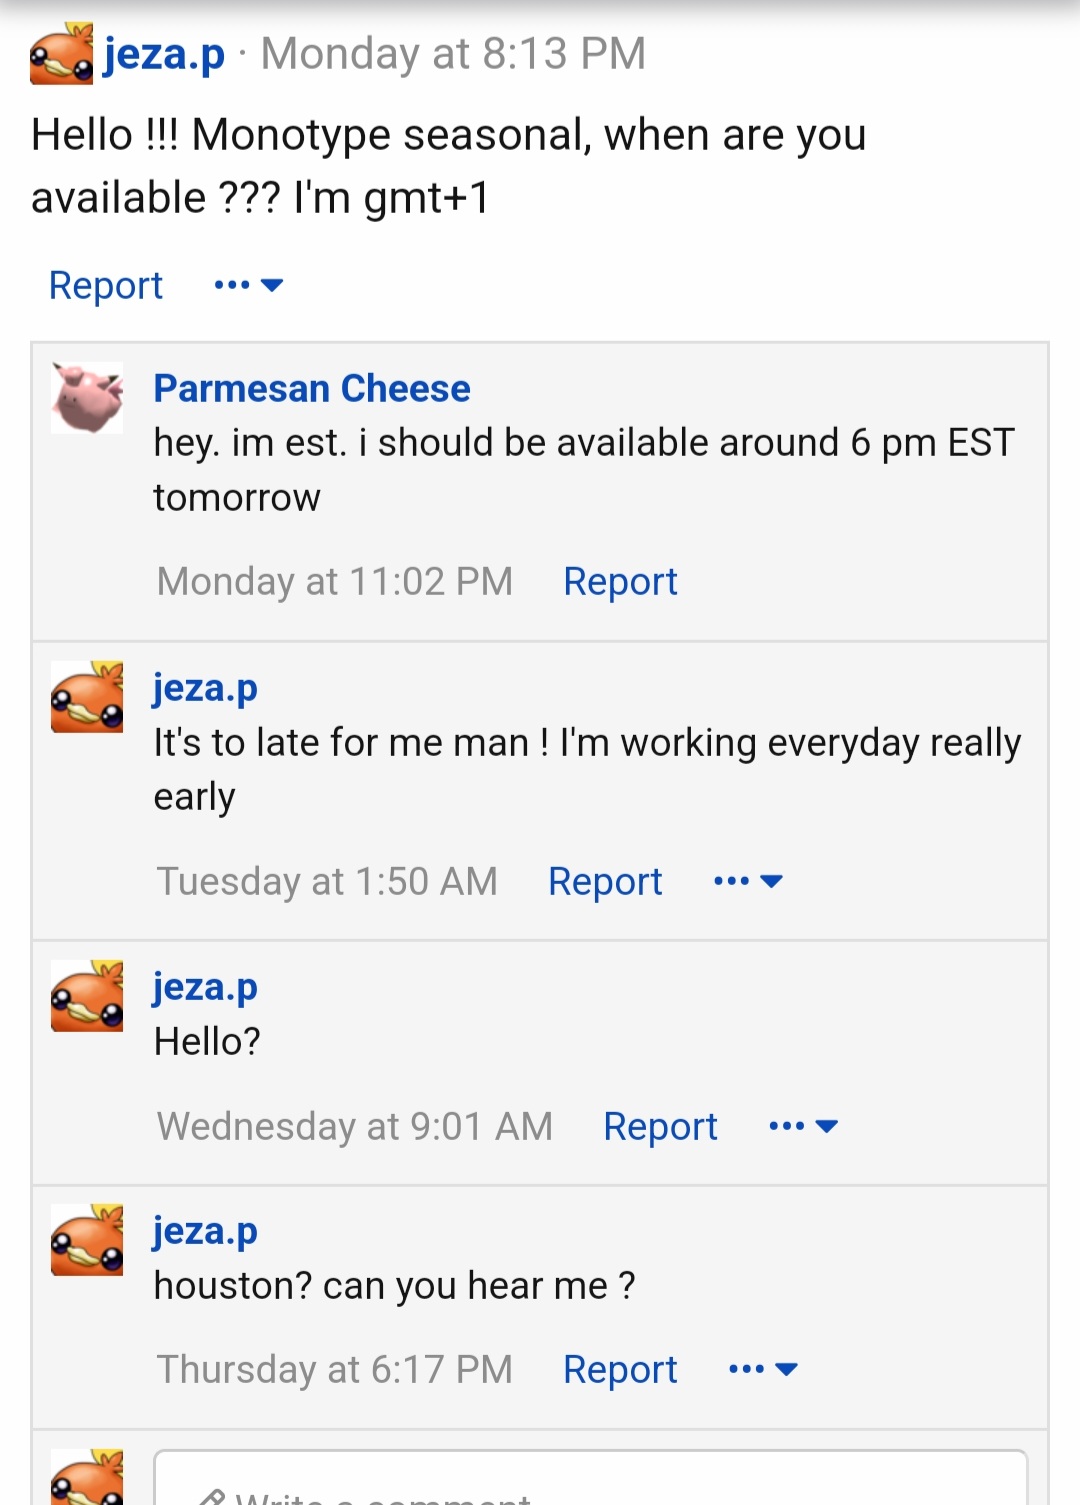Click jeza.p avatar on "It's to late" comment
This screenshot has height=1505, width=1080.
coord(88,697)
